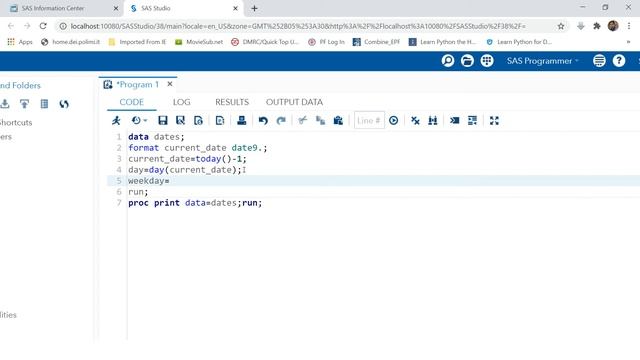
Task: Click the go to line arrow icon
Action: point(393,120)
